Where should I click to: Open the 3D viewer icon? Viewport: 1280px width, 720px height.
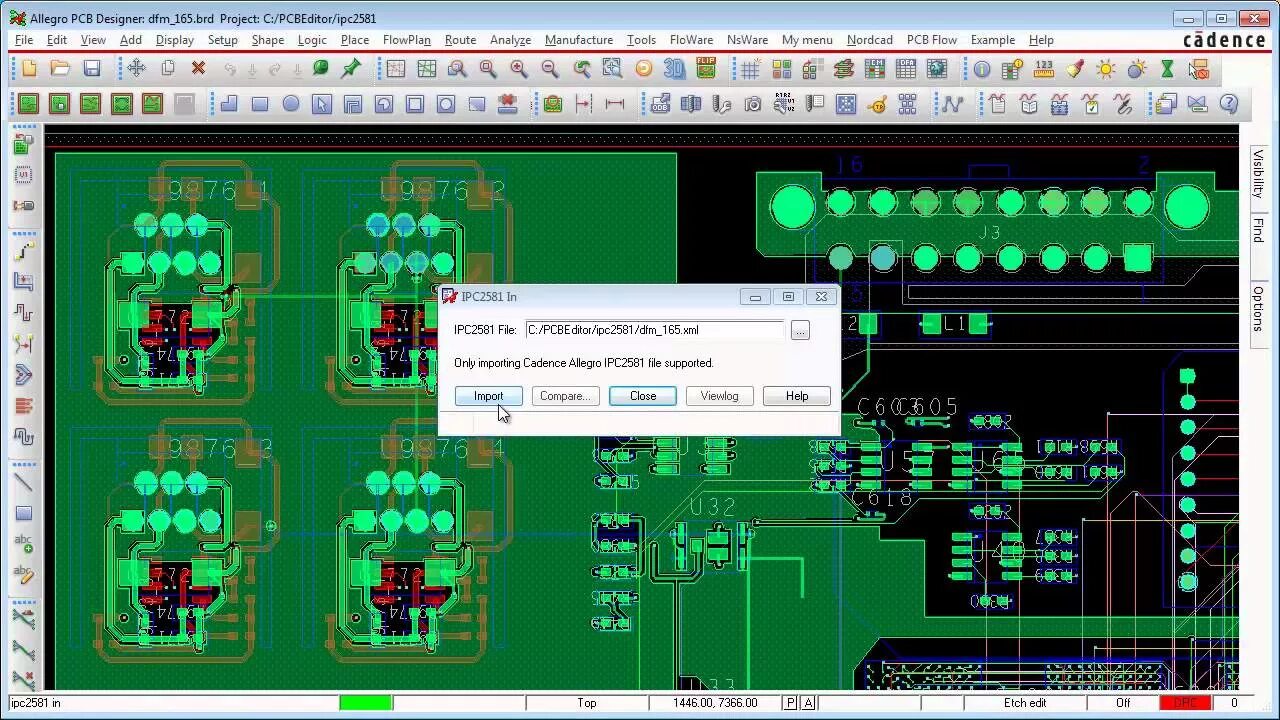tap(675, 69)
